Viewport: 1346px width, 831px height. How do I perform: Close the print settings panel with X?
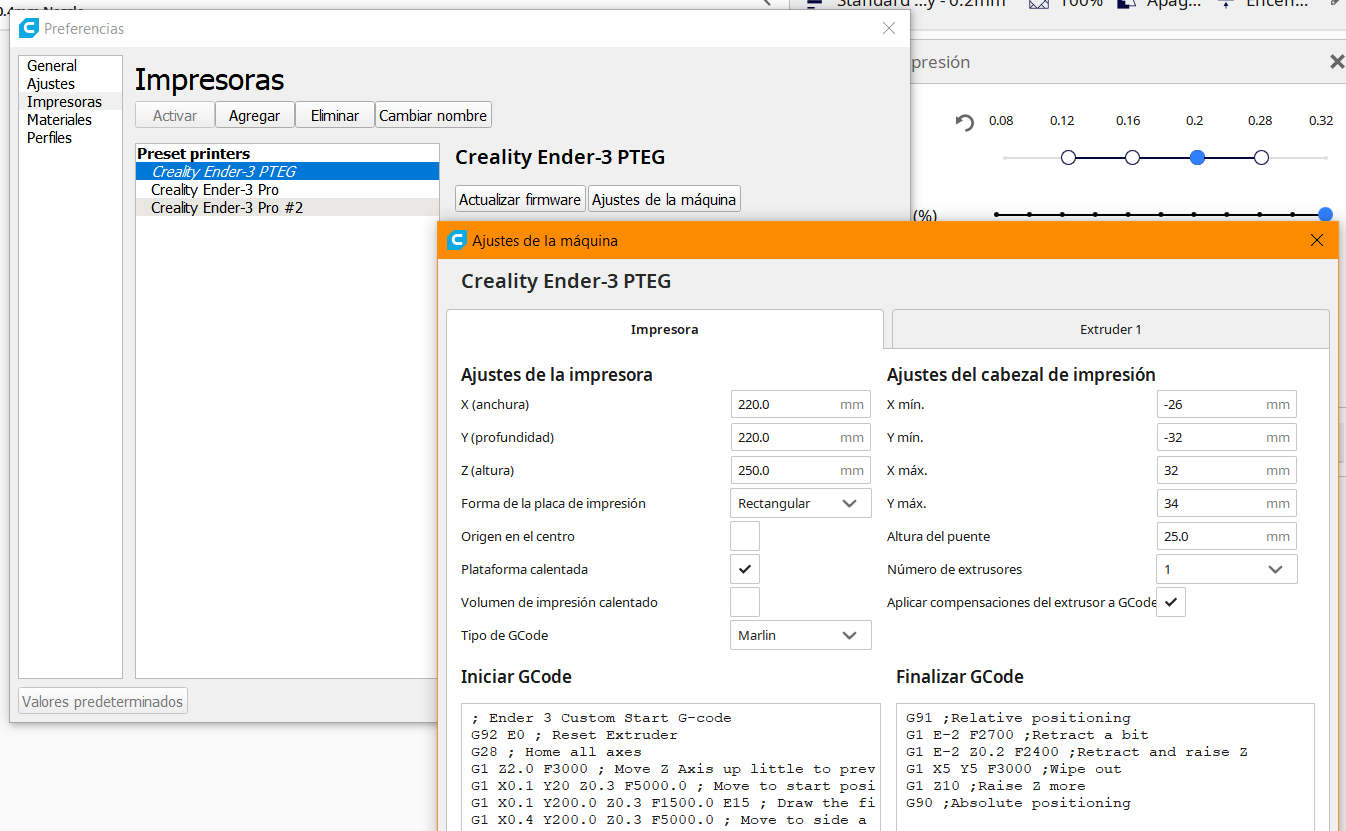1336,62
